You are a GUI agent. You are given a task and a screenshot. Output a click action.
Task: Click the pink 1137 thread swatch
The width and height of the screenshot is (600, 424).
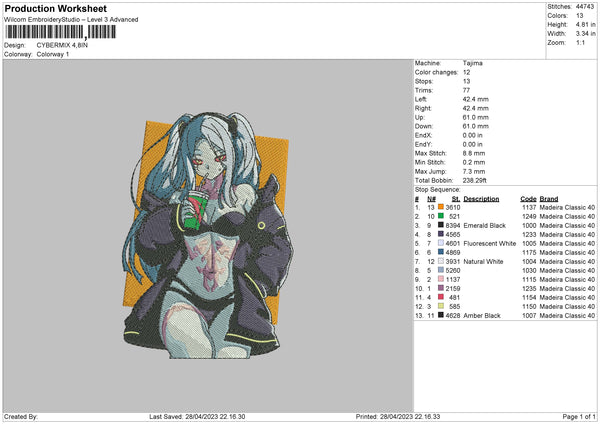[441, 279]
